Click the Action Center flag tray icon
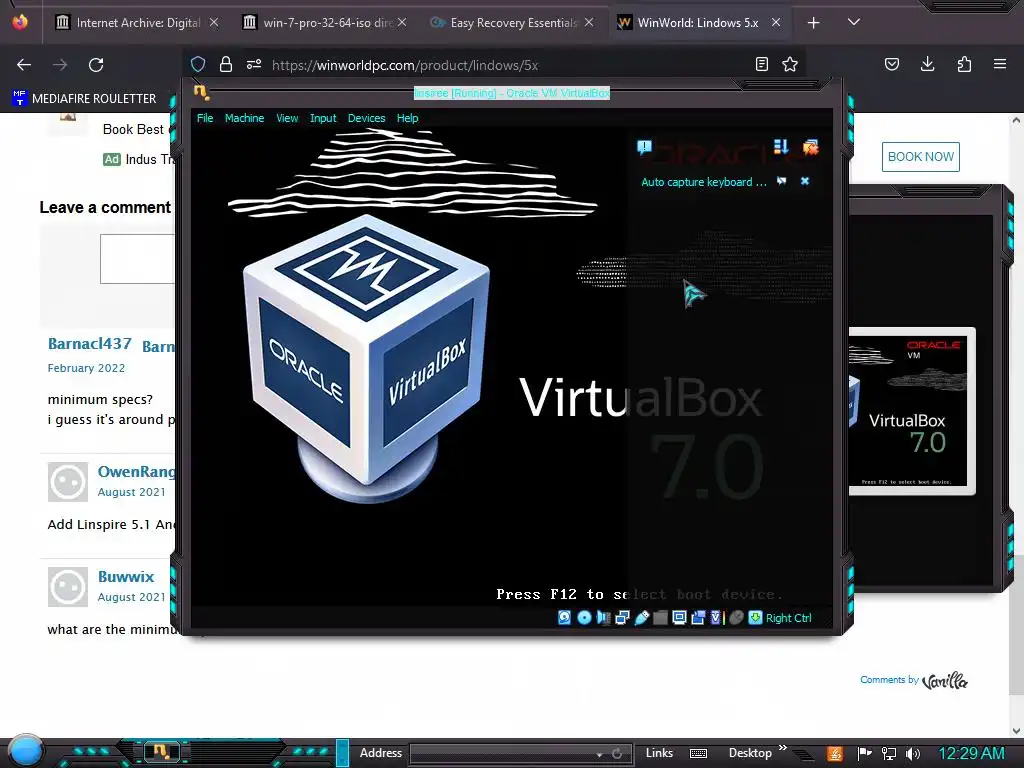Image resolution: width=1024 pixels, height=768 pixels. pyautogui.click(x=865, y=754)
